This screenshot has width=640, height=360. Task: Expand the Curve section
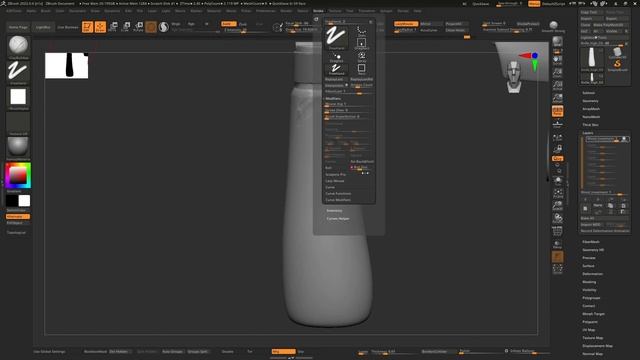tap(330, 187)
